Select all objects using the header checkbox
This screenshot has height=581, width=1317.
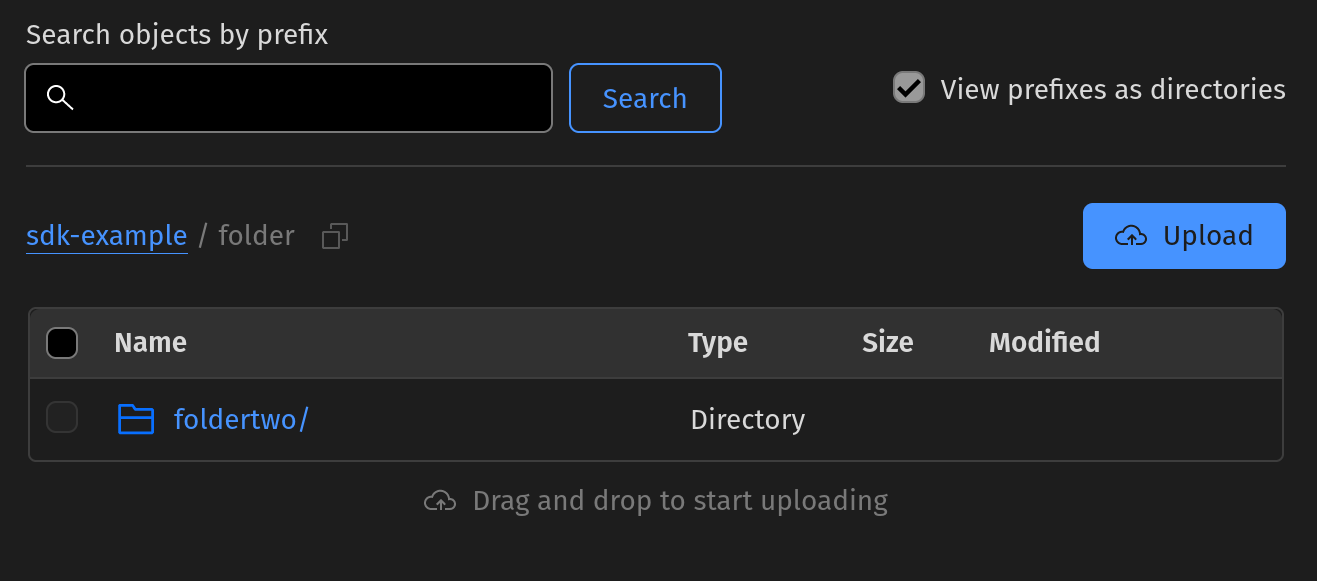pyautogui.click(x=62, y=342)
